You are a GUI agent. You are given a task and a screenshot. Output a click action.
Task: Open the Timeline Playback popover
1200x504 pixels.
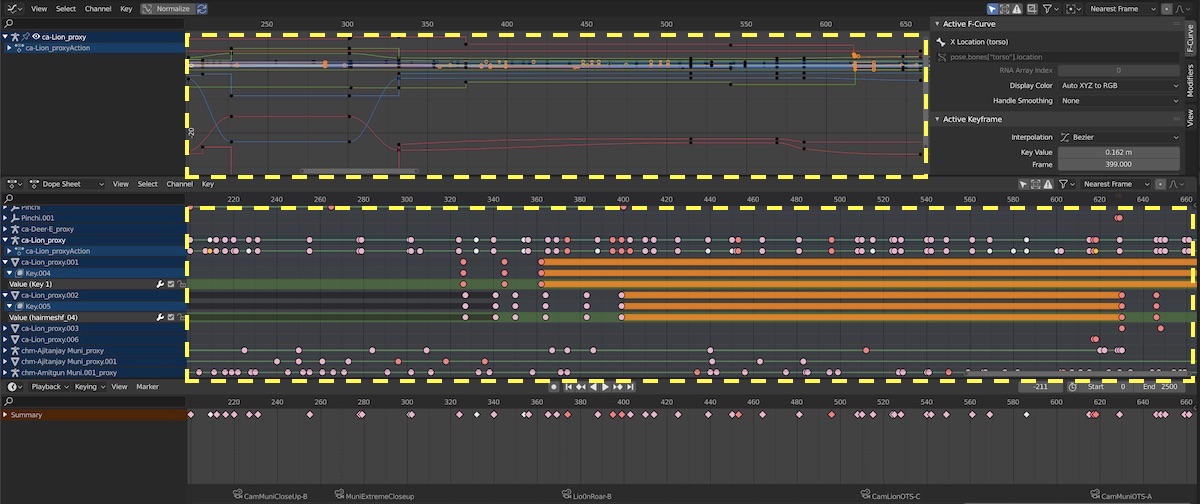[x=50, y=386]
